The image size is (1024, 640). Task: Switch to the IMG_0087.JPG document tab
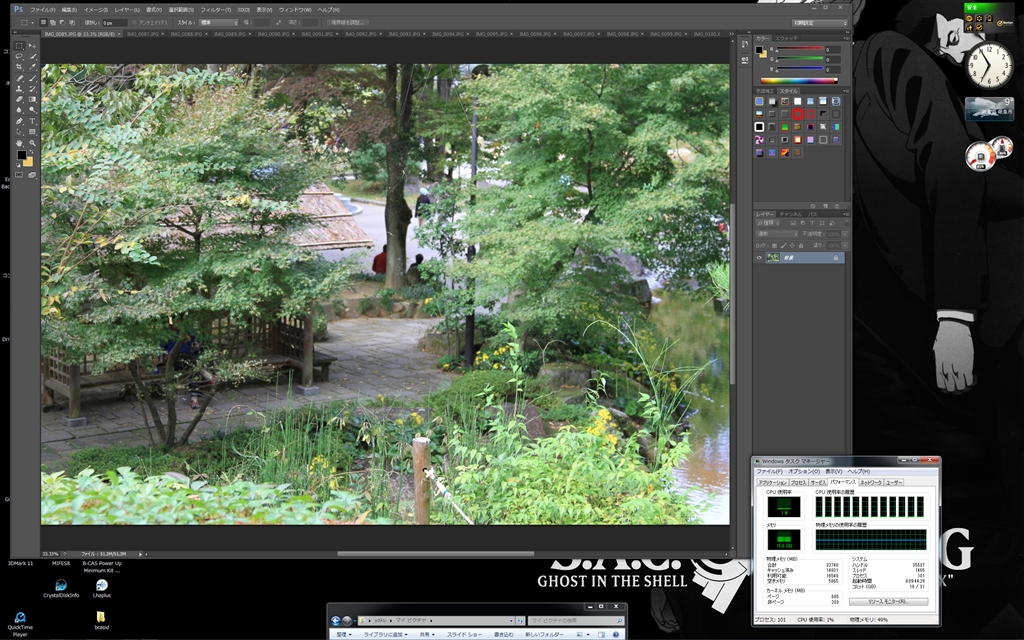(x=144, y=34)
